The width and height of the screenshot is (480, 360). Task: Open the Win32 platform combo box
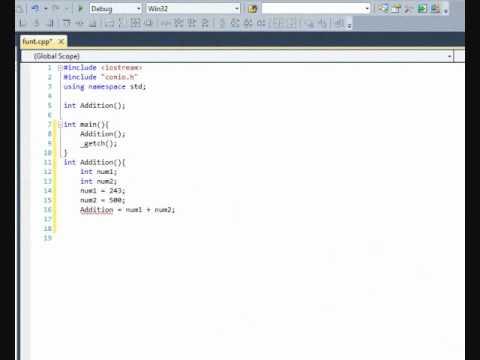(193, 8)
